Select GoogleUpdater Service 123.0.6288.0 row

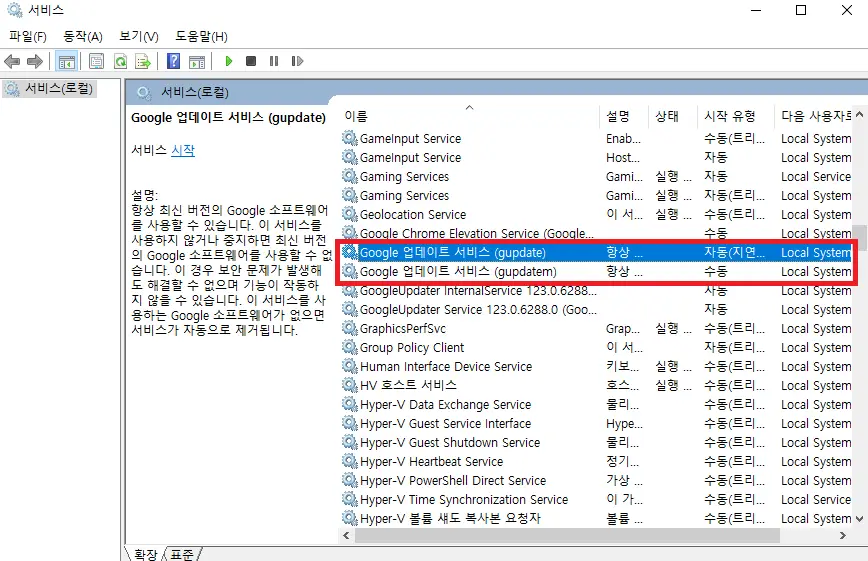point(596,310)
